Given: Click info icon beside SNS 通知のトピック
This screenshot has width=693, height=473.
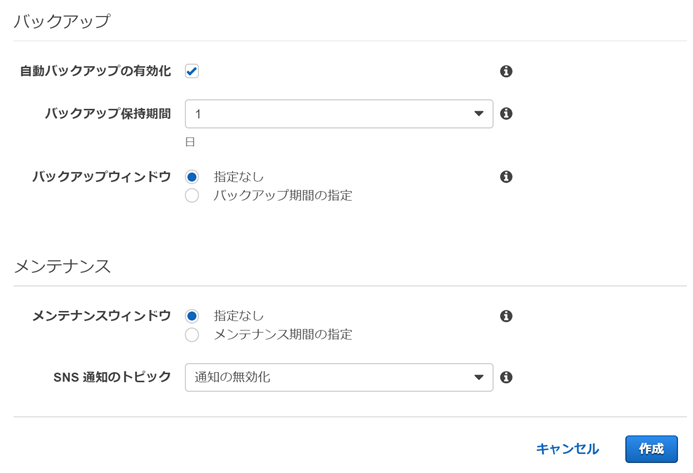Looking at the screenshot, I should point(506,377).
